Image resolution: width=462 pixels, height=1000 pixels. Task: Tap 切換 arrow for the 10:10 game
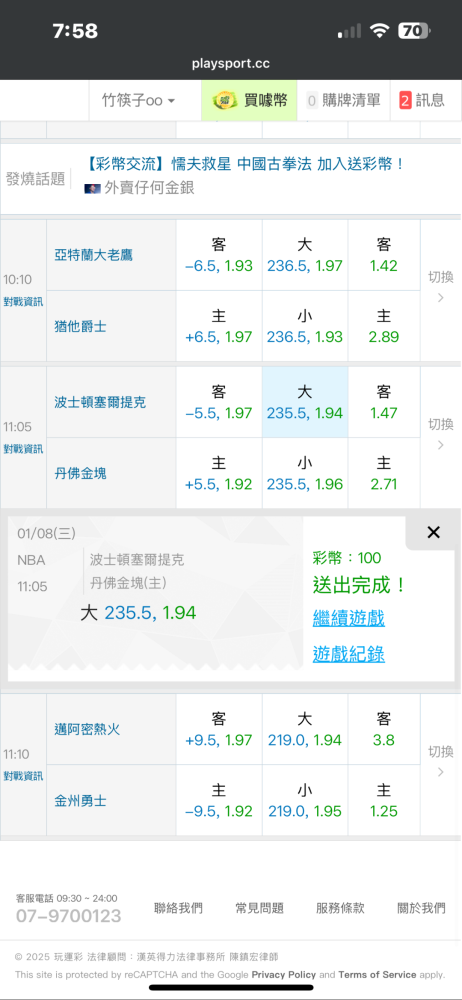(440, 286)
